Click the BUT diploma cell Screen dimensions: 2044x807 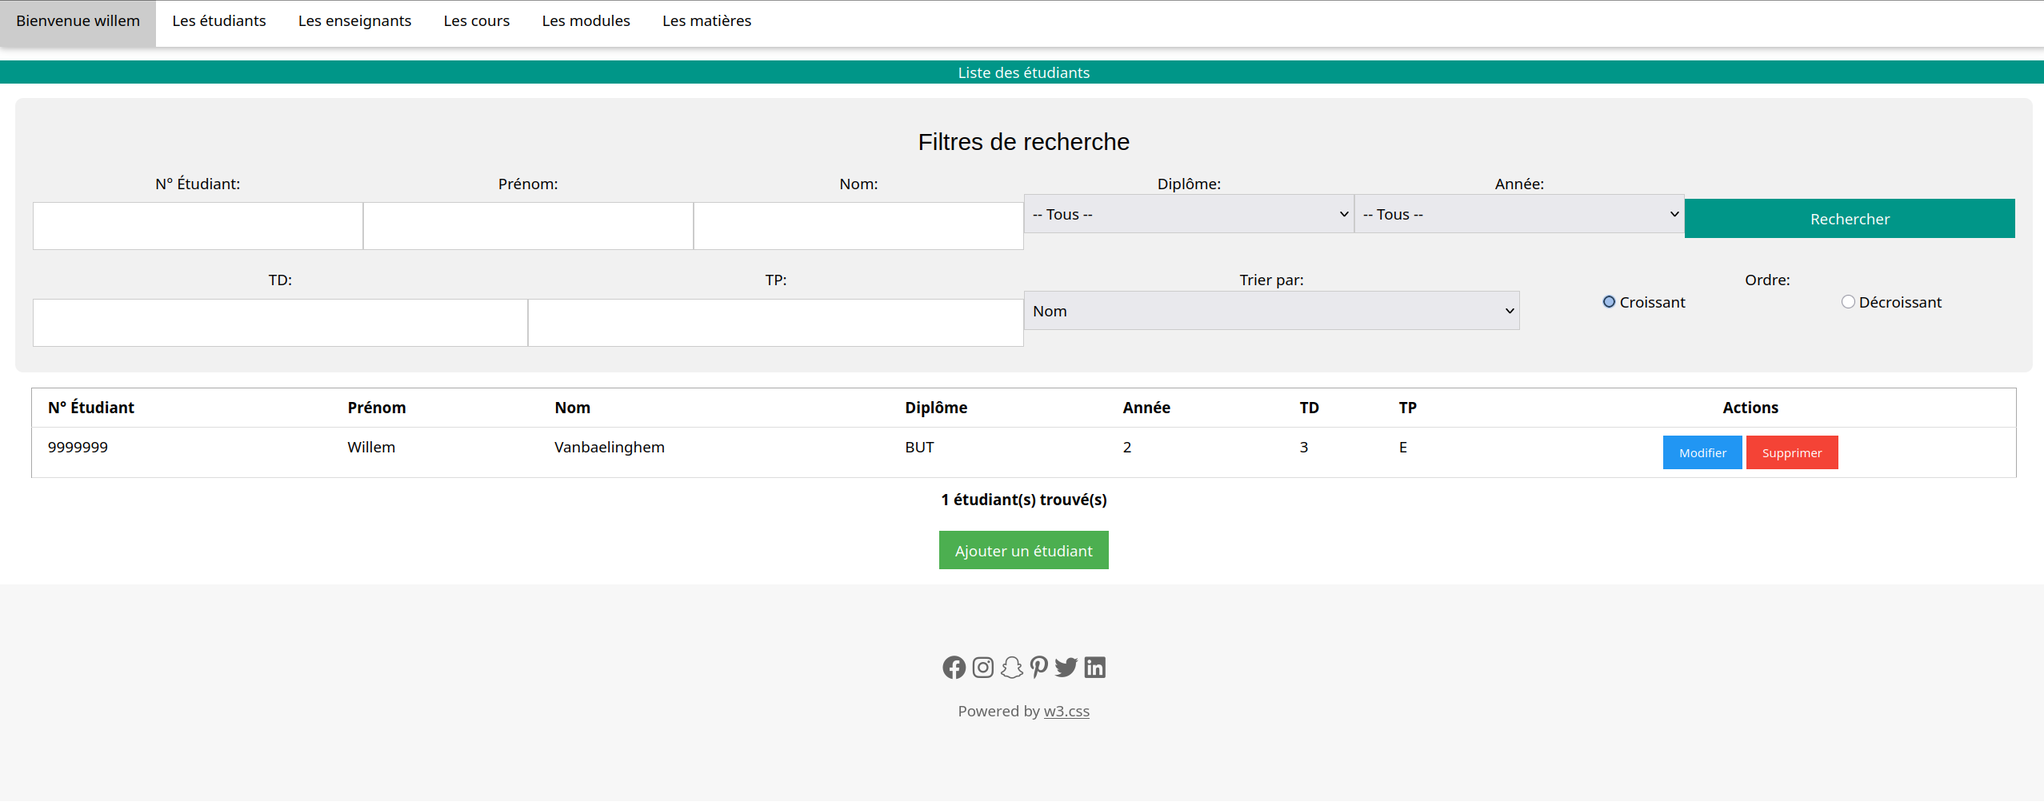920,447
